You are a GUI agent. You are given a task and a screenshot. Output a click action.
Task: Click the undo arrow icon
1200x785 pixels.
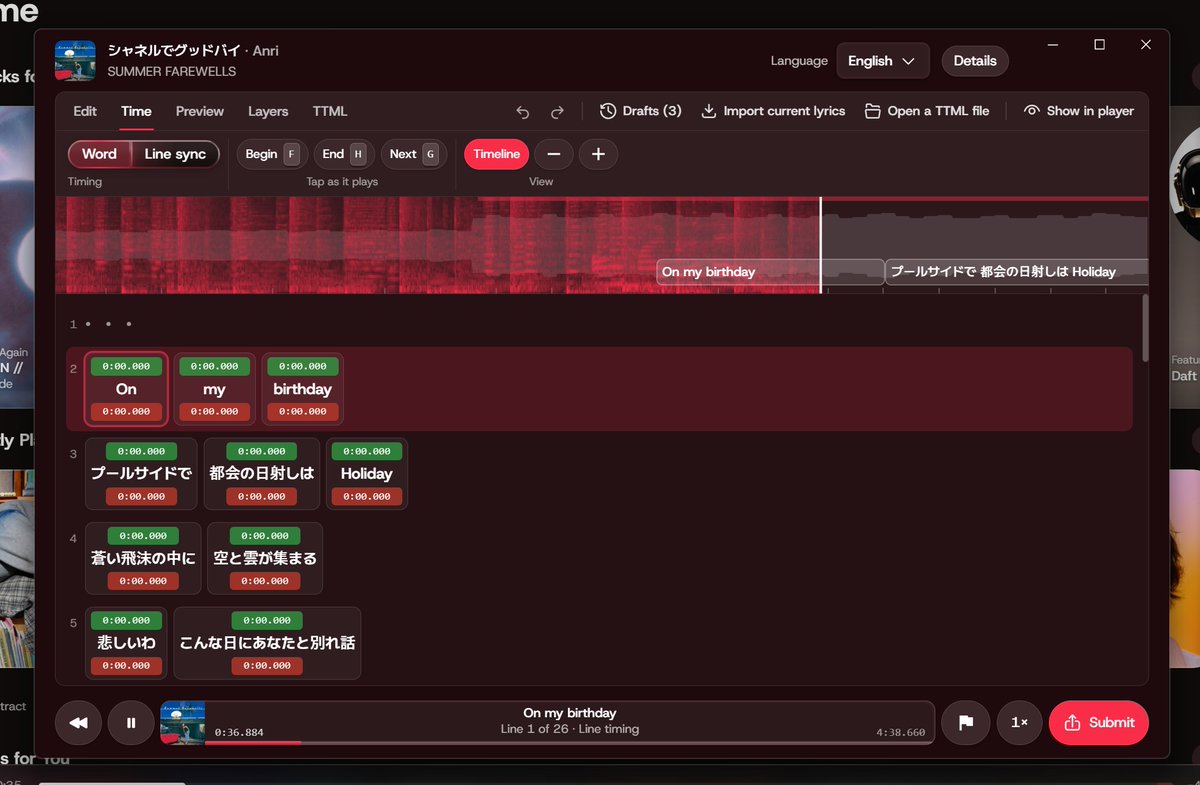522,111
